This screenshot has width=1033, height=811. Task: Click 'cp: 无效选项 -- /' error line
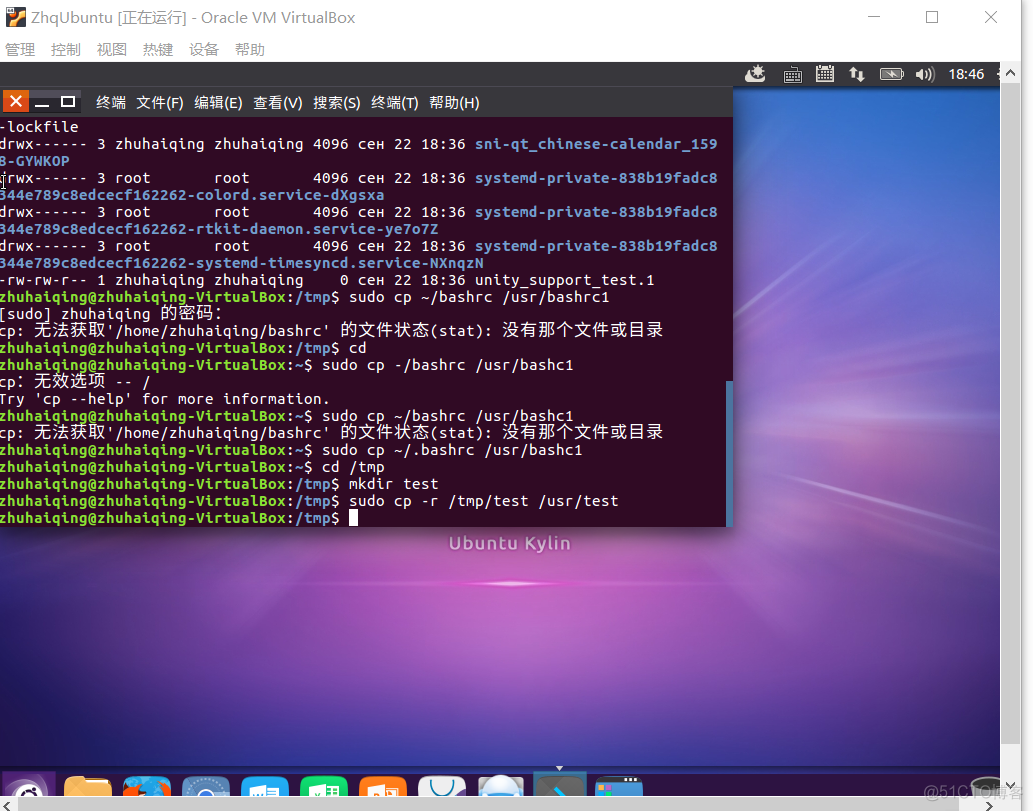click(75, 381)
